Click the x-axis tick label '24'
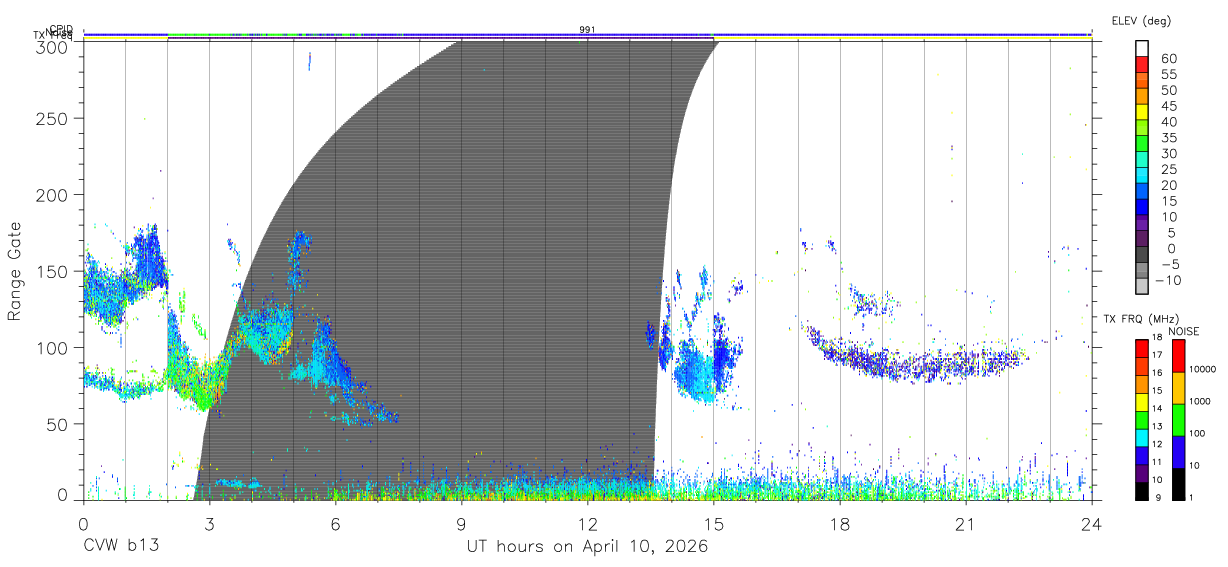Image resolution: width=1228 pixels, height=567 pixels. click(1092, 523)
